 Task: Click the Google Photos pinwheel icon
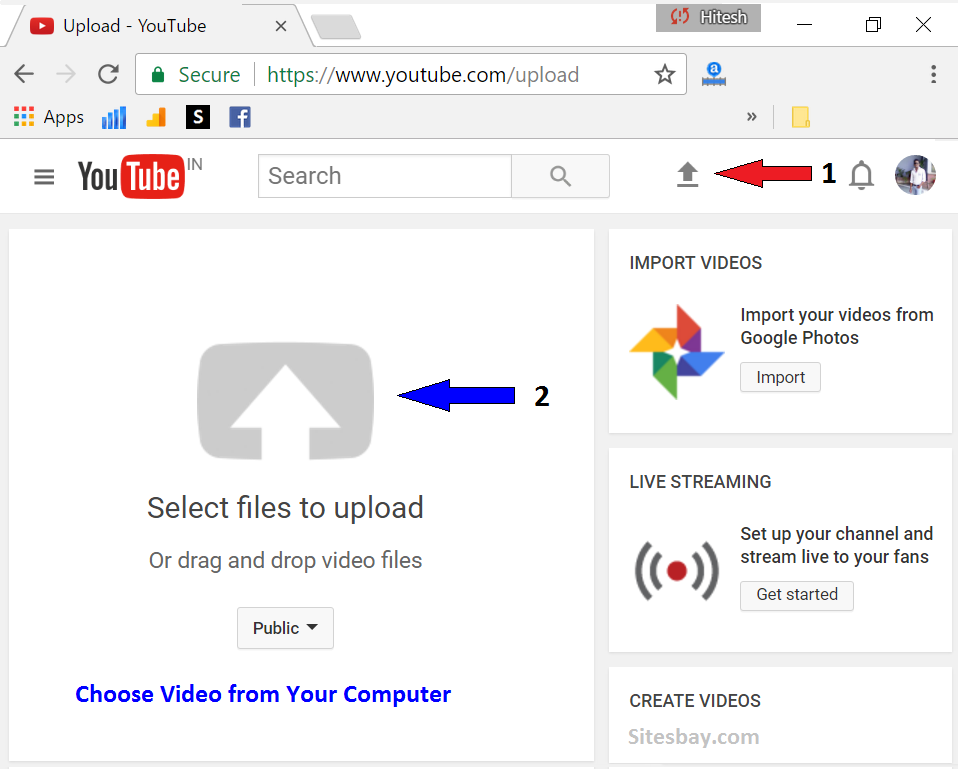click(x=677, y=351)
